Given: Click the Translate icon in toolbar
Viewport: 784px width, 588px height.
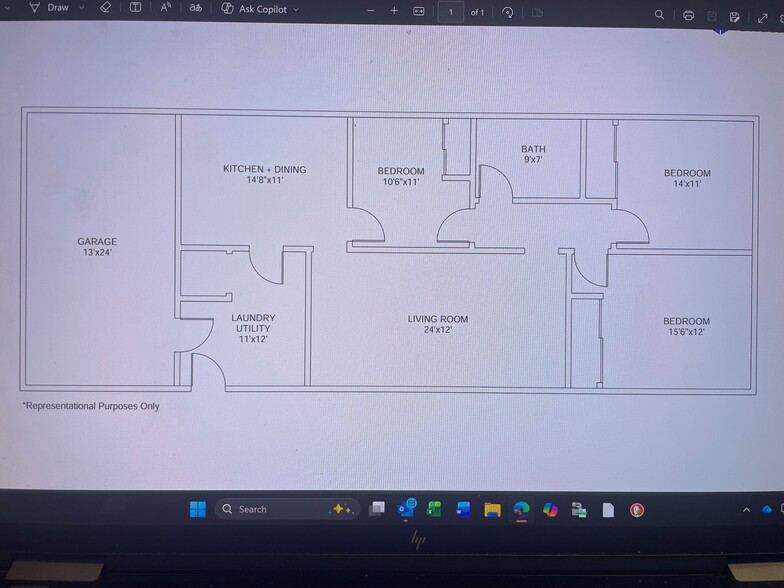Looking at the screenshot, I should click(x=196, y=8).
